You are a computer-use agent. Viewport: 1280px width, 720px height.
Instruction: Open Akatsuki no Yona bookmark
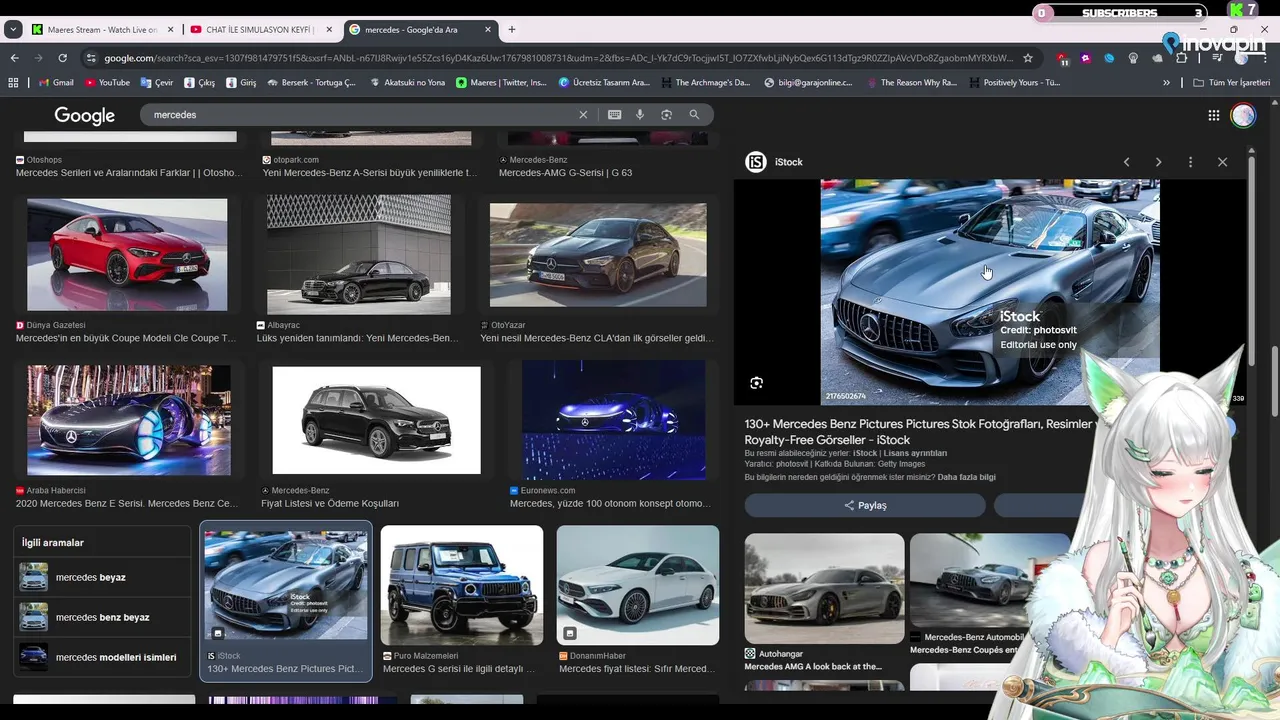tap(408, 83)
